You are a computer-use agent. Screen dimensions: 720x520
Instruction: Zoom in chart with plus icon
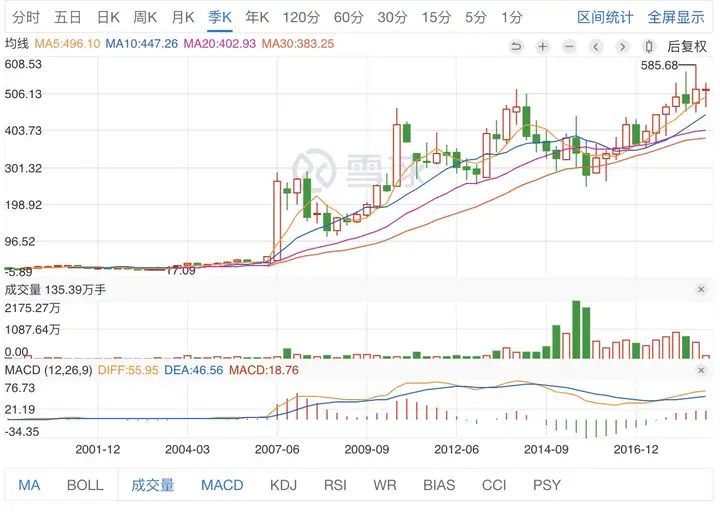(543, 46)
